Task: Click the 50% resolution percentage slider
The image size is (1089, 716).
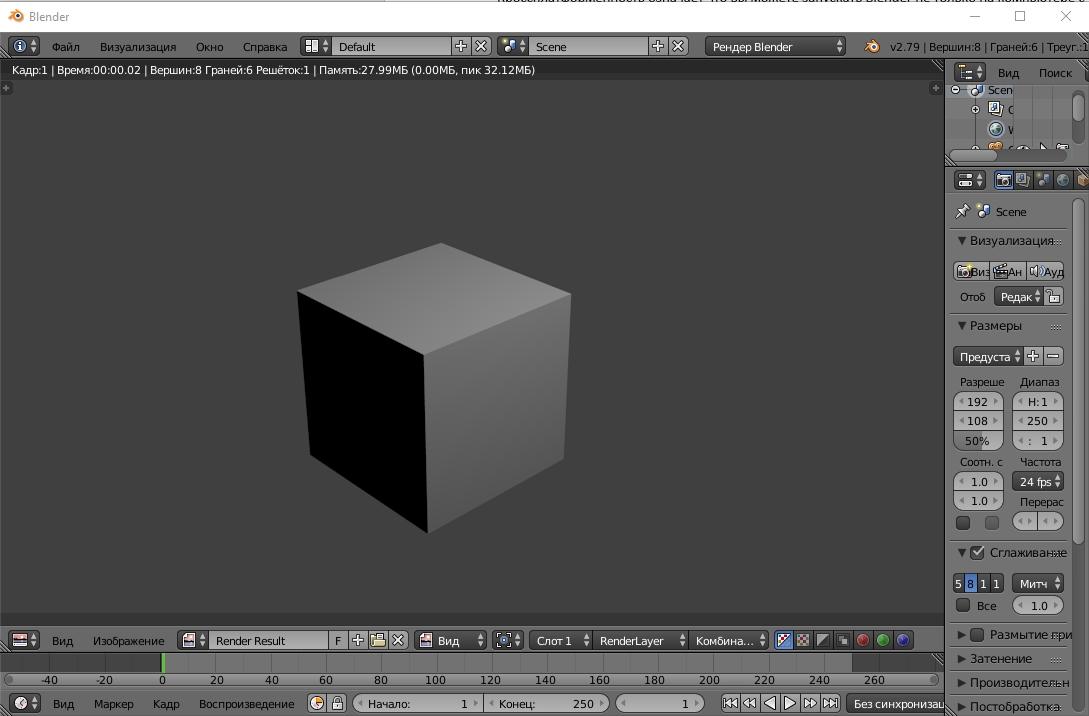Action: click(x=978, y=441)
